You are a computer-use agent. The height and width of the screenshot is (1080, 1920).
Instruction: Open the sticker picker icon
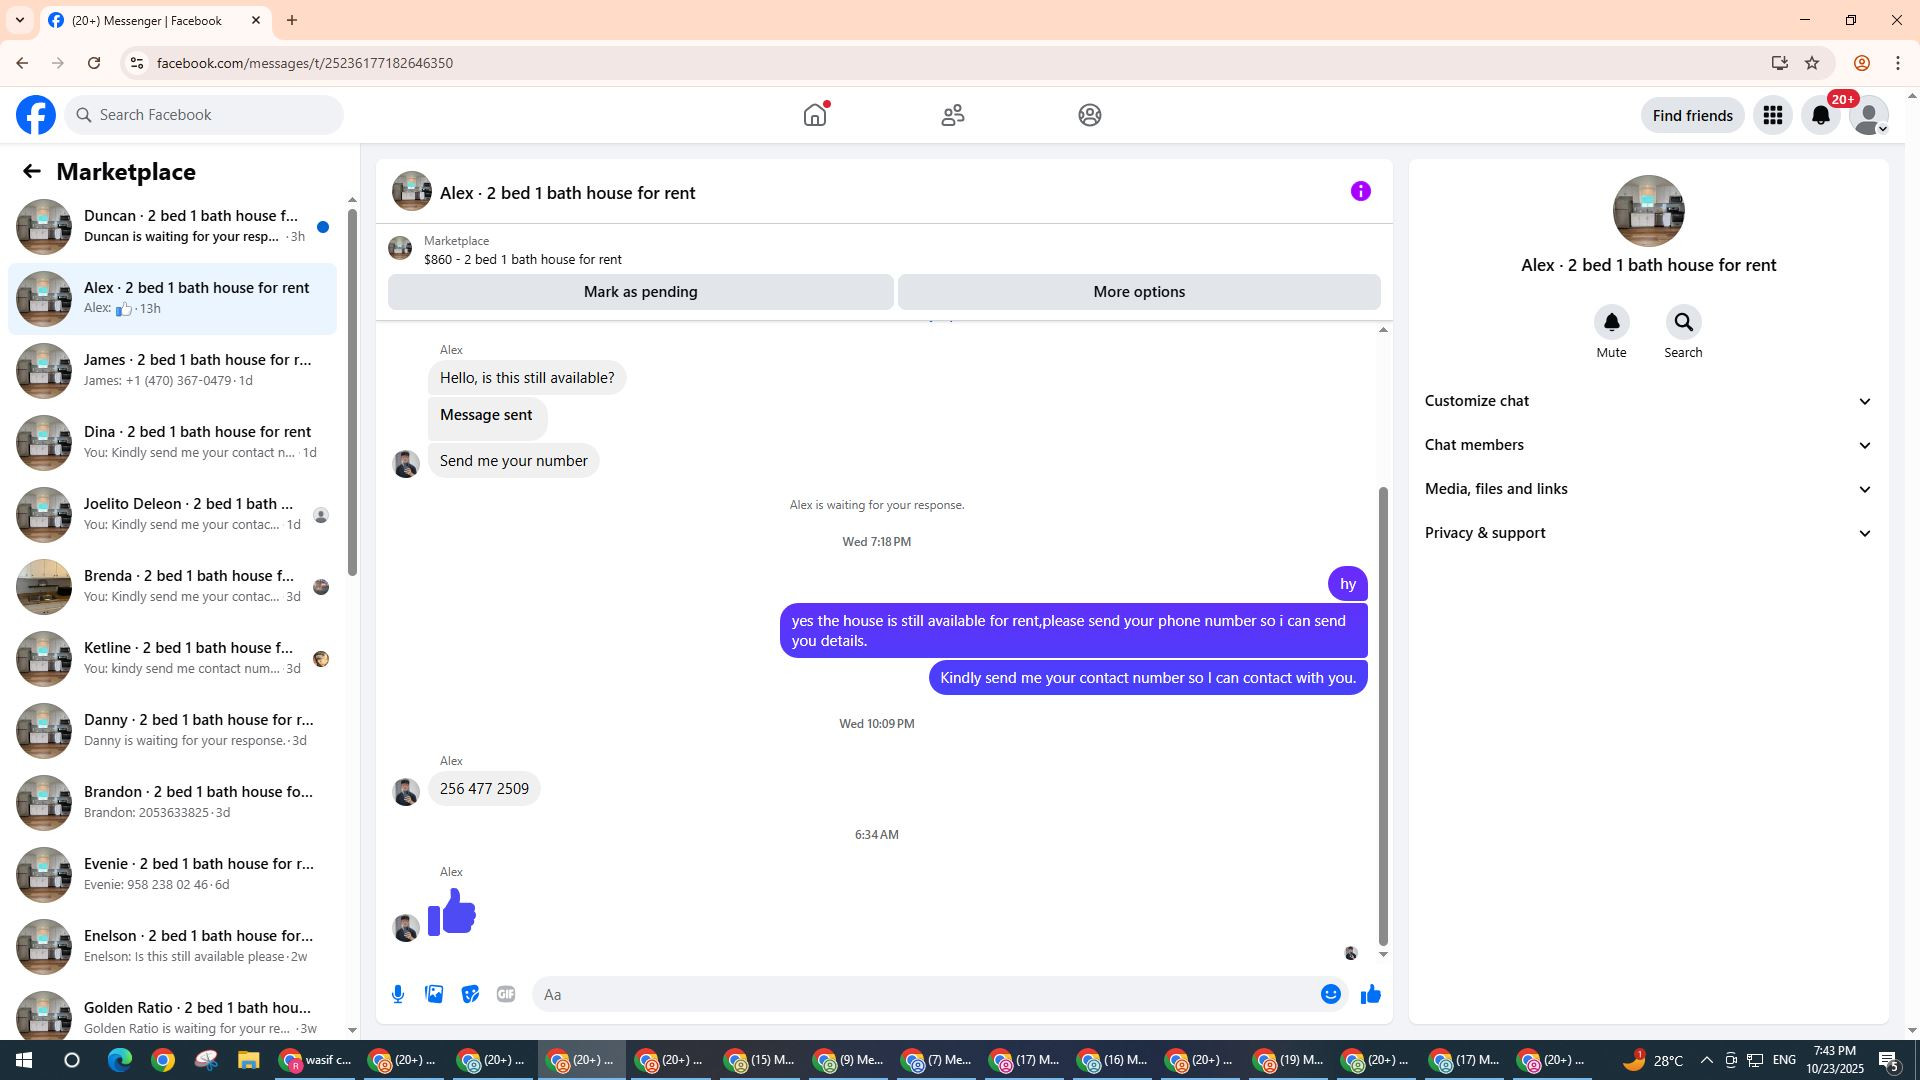click(470, 994)
